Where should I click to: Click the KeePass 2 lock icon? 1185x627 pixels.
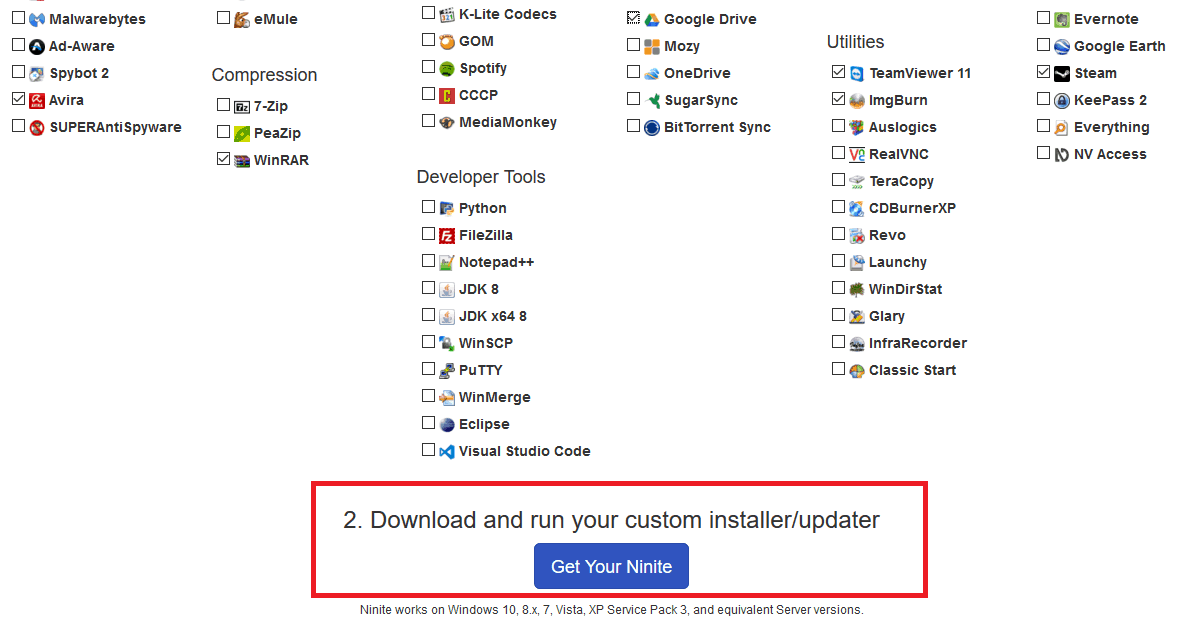[x=1062, y=100]
